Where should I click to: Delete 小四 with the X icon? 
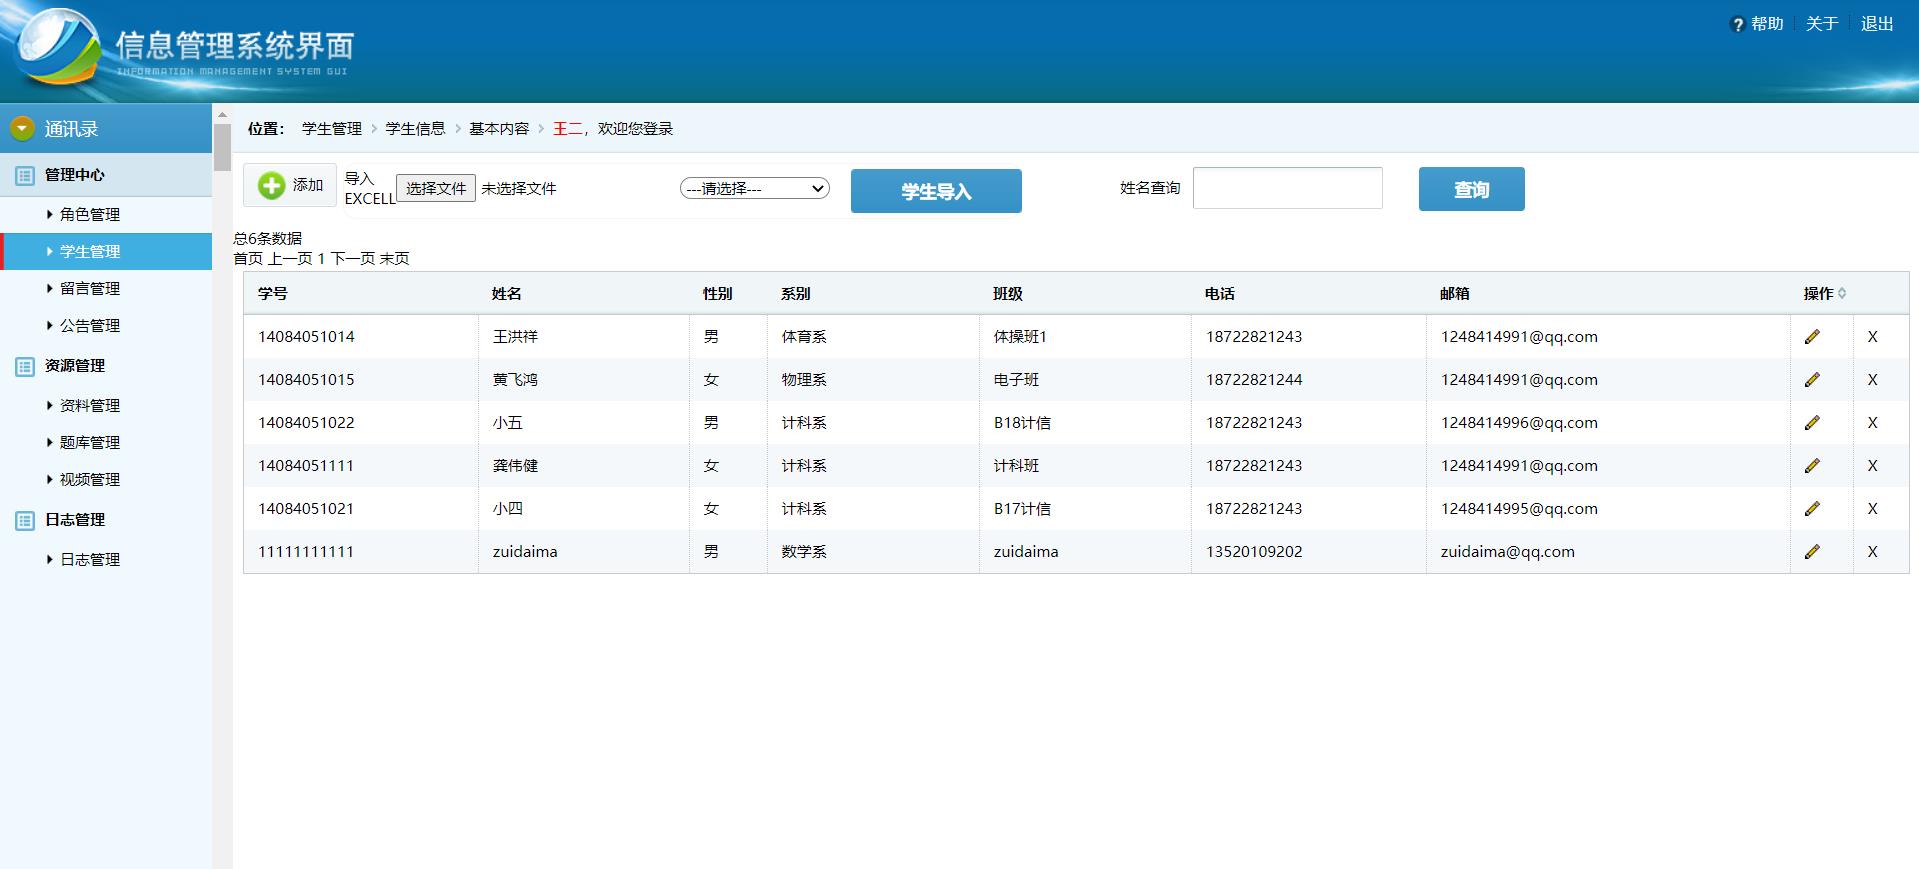pos(1872,509)
